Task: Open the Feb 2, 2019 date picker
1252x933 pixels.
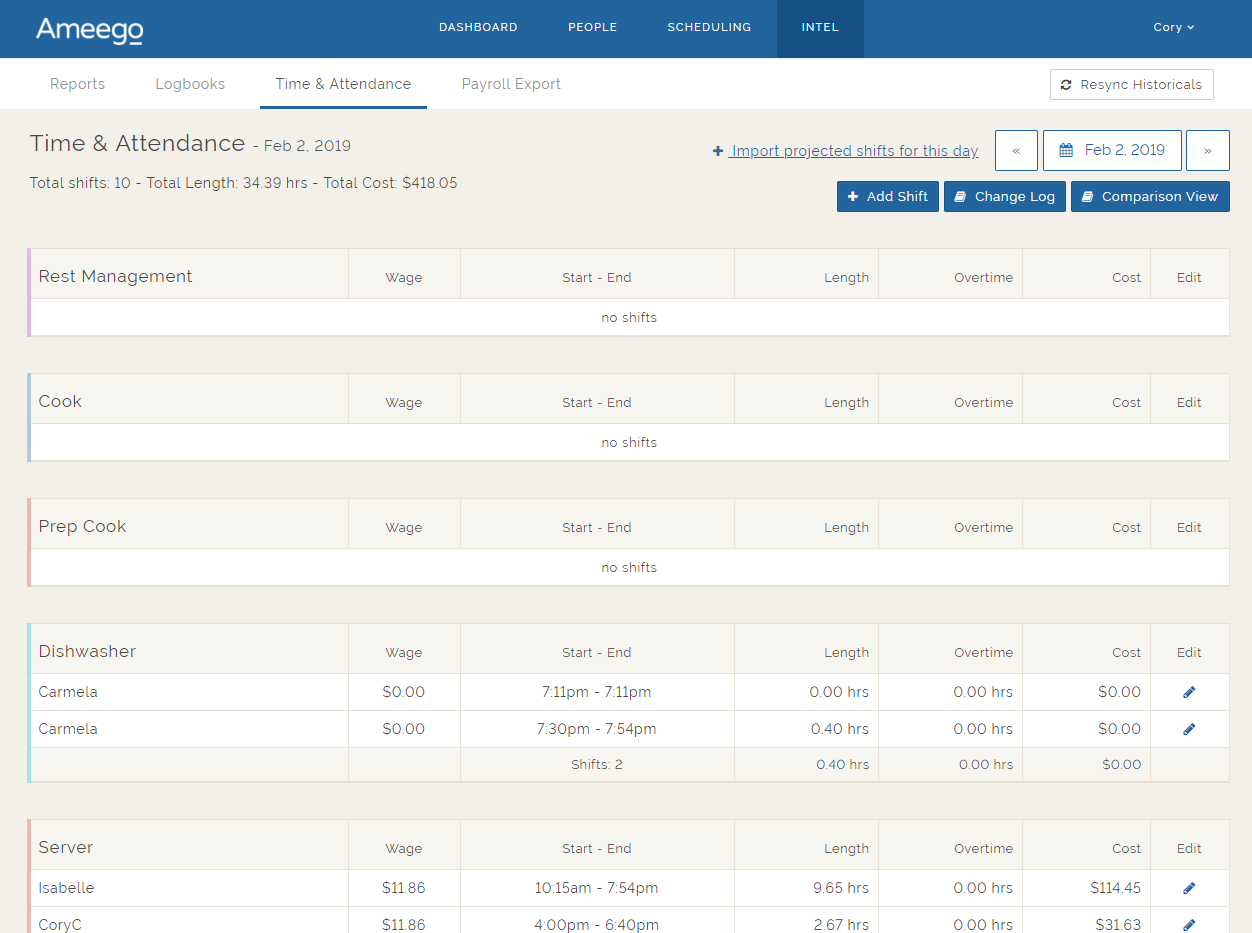Action: click(1112, 150)
